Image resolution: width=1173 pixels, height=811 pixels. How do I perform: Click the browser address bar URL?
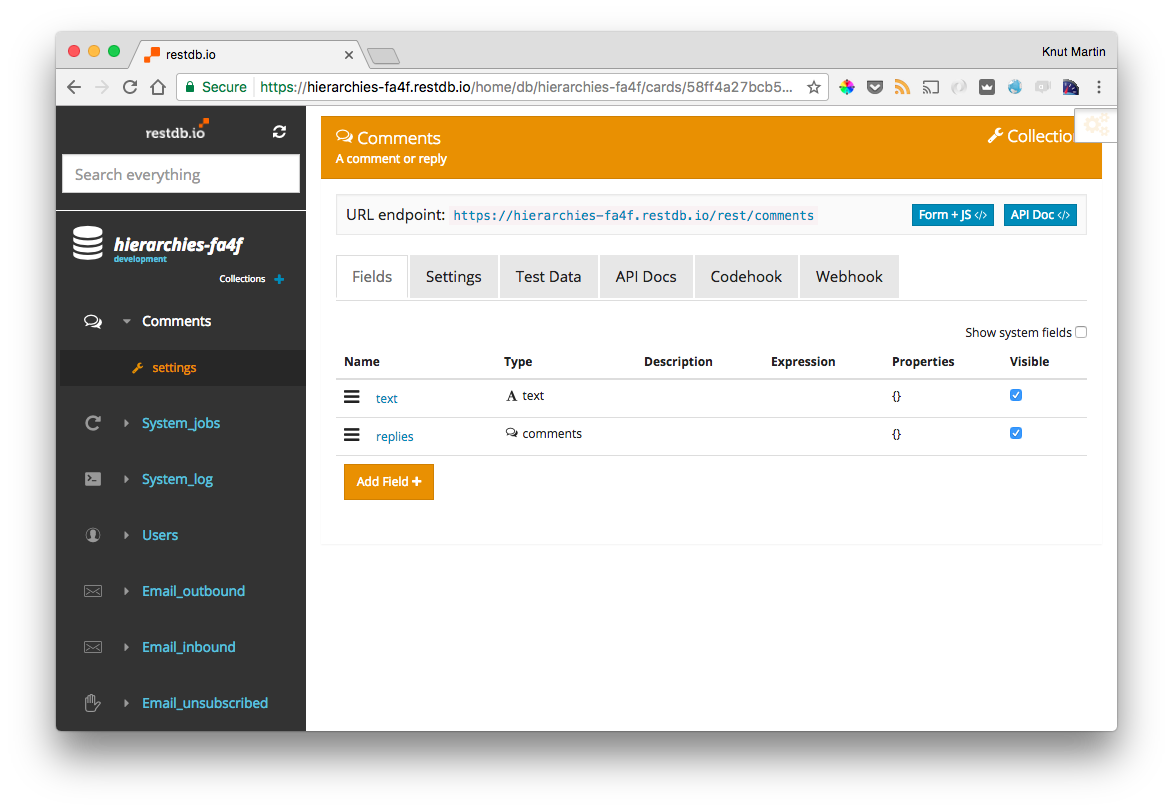[526, 88]
